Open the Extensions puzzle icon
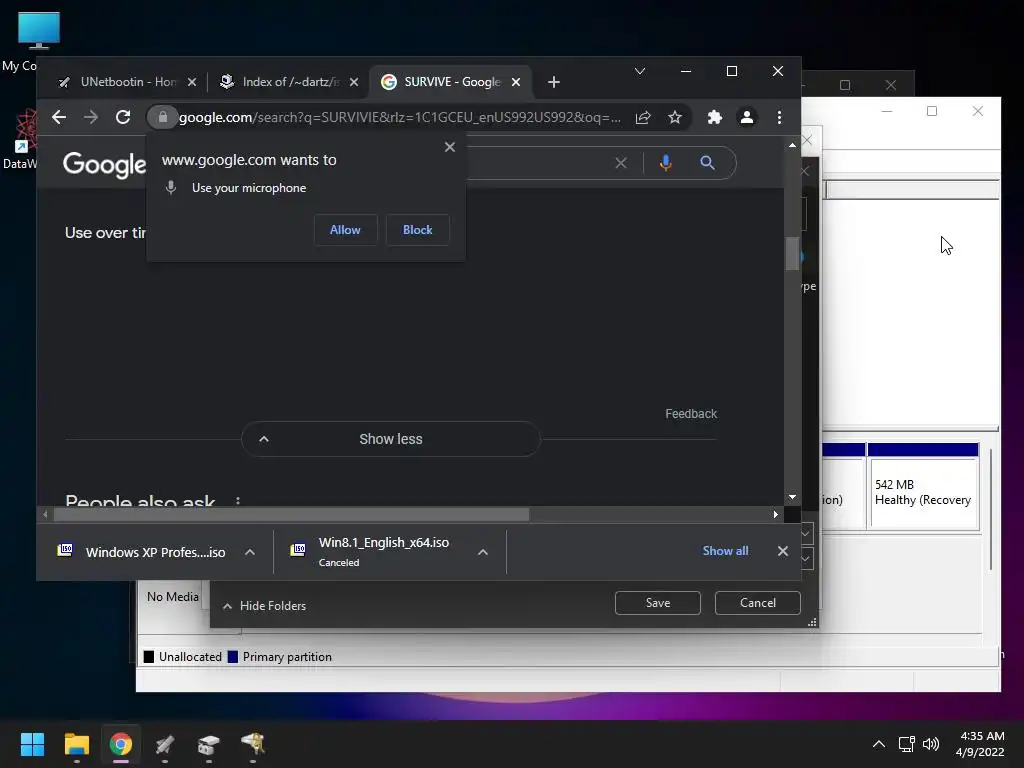The width and height of the screenshot is (1024, 768). [714, 118]
